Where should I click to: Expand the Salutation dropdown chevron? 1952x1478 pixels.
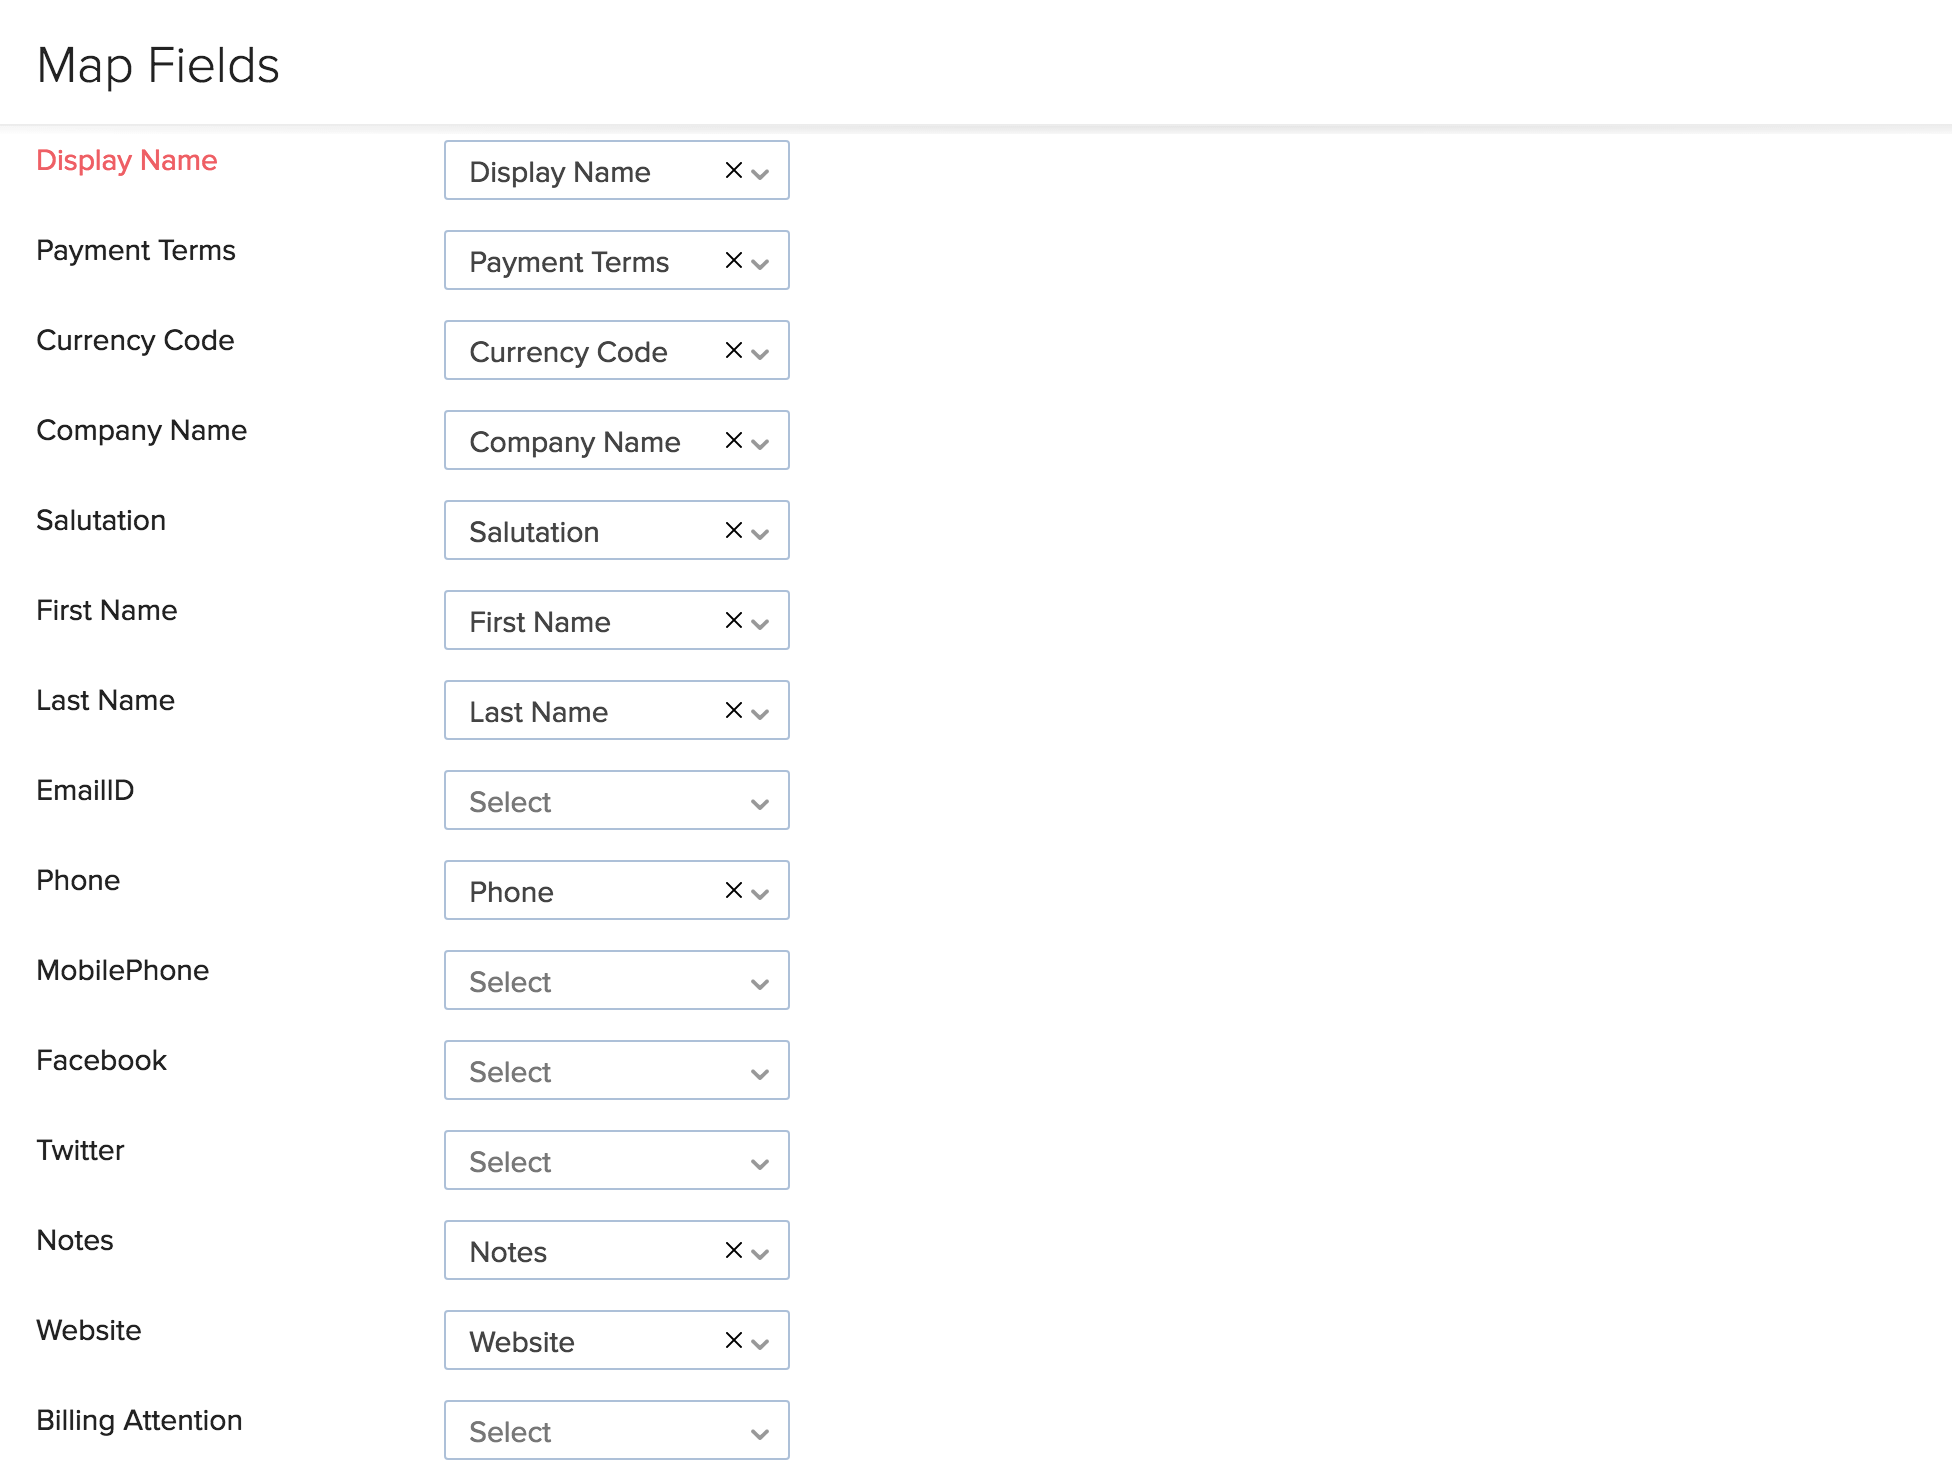tap(761, 533)
